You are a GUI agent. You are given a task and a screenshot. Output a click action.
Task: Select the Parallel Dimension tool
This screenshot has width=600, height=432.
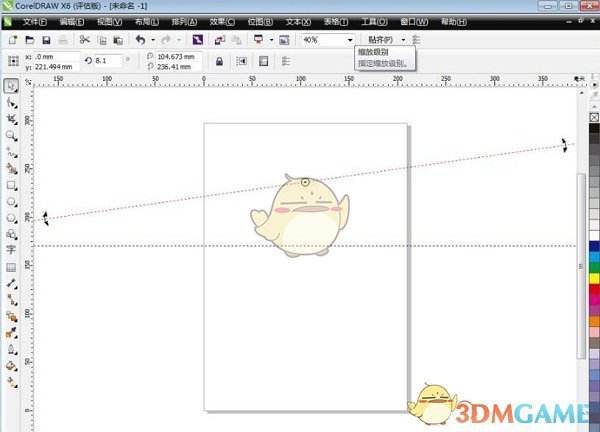[x=12, y=284]
